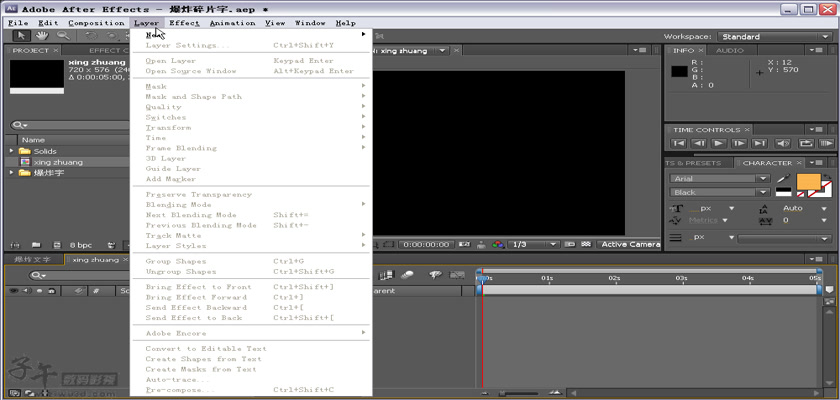The image size is (840, 400).
Task: Click the timeline zoom slider
Action: point(521,394)
